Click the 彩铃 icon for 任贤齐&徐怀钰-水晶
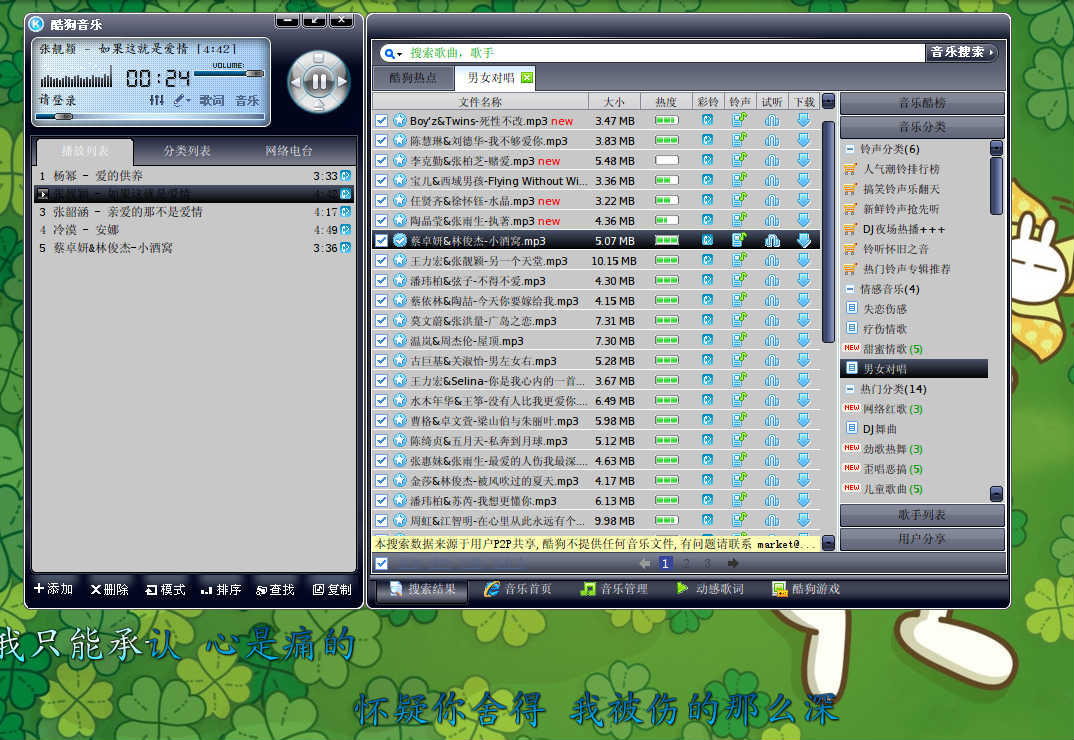Viewport: 1074px width, 740px height. [x=708, y=201]
